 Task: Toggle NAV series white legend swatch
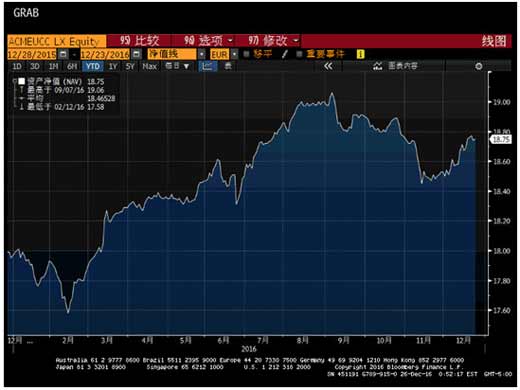point(22,81)
